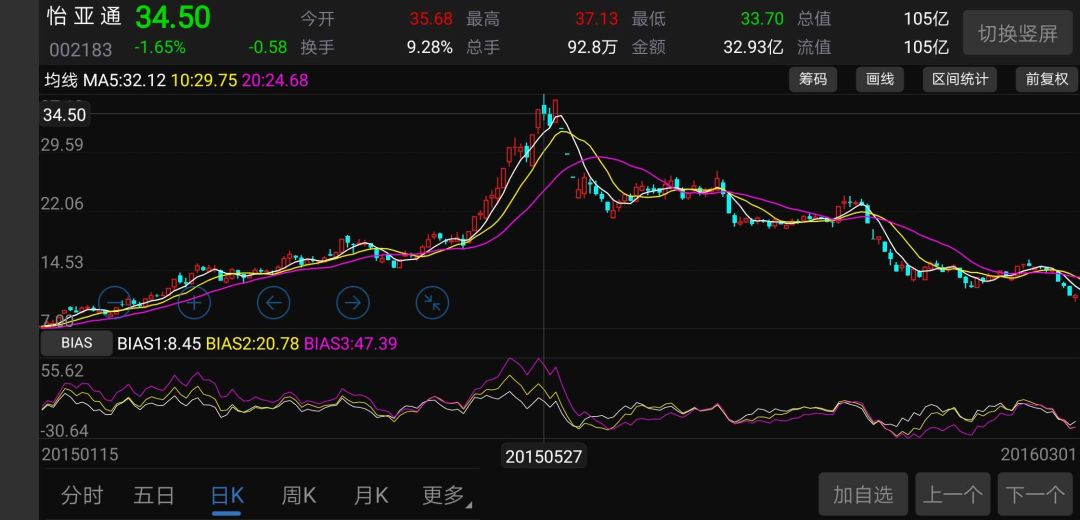1080x520 pixels.
Task: Click the BIAS1:8.45 value
Action: (x=159, y=343)
